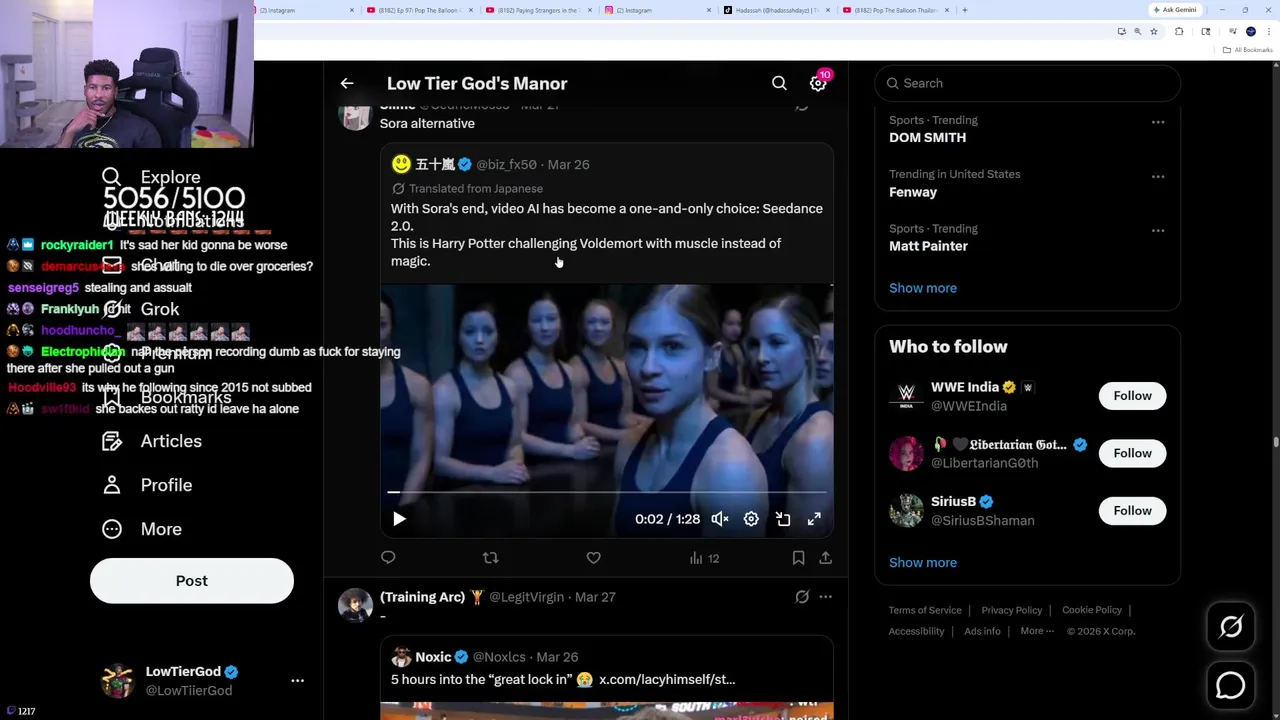Image resolution: width=1280 pixels, height=720 pixels.
Task: Share the Sora alternative post
Action: 825,558
